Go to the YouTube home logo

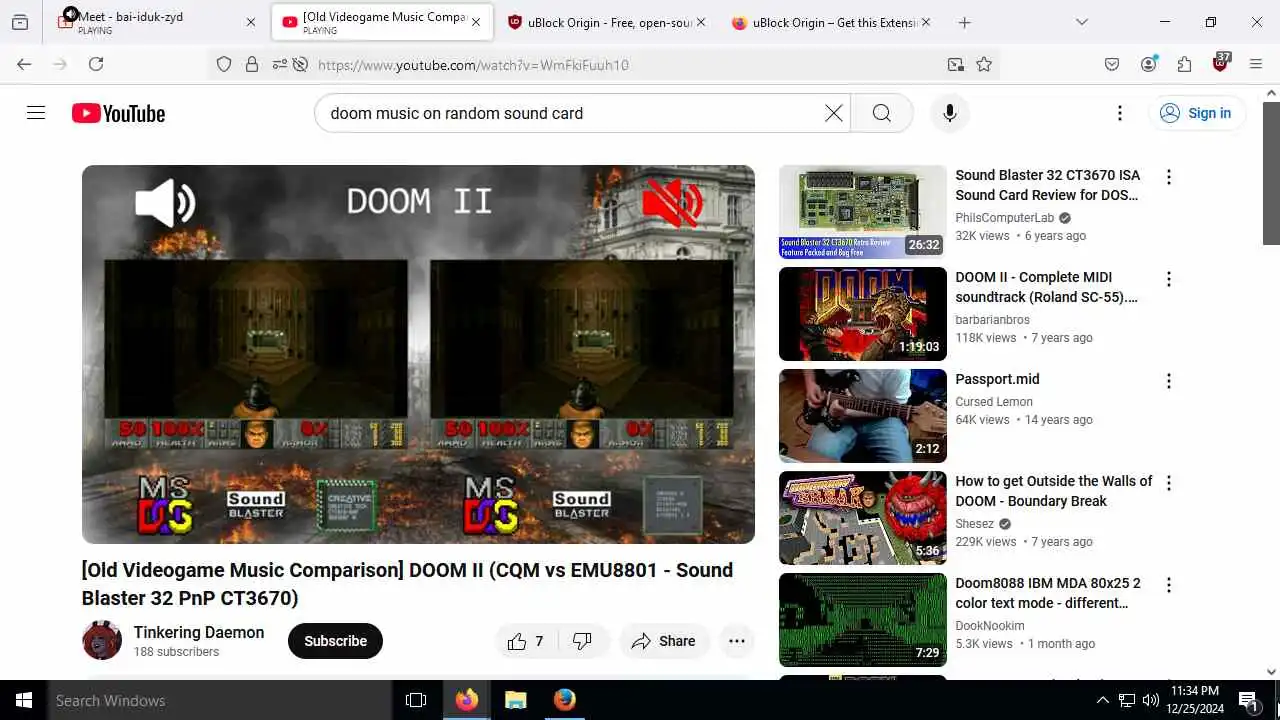point(118,113)
